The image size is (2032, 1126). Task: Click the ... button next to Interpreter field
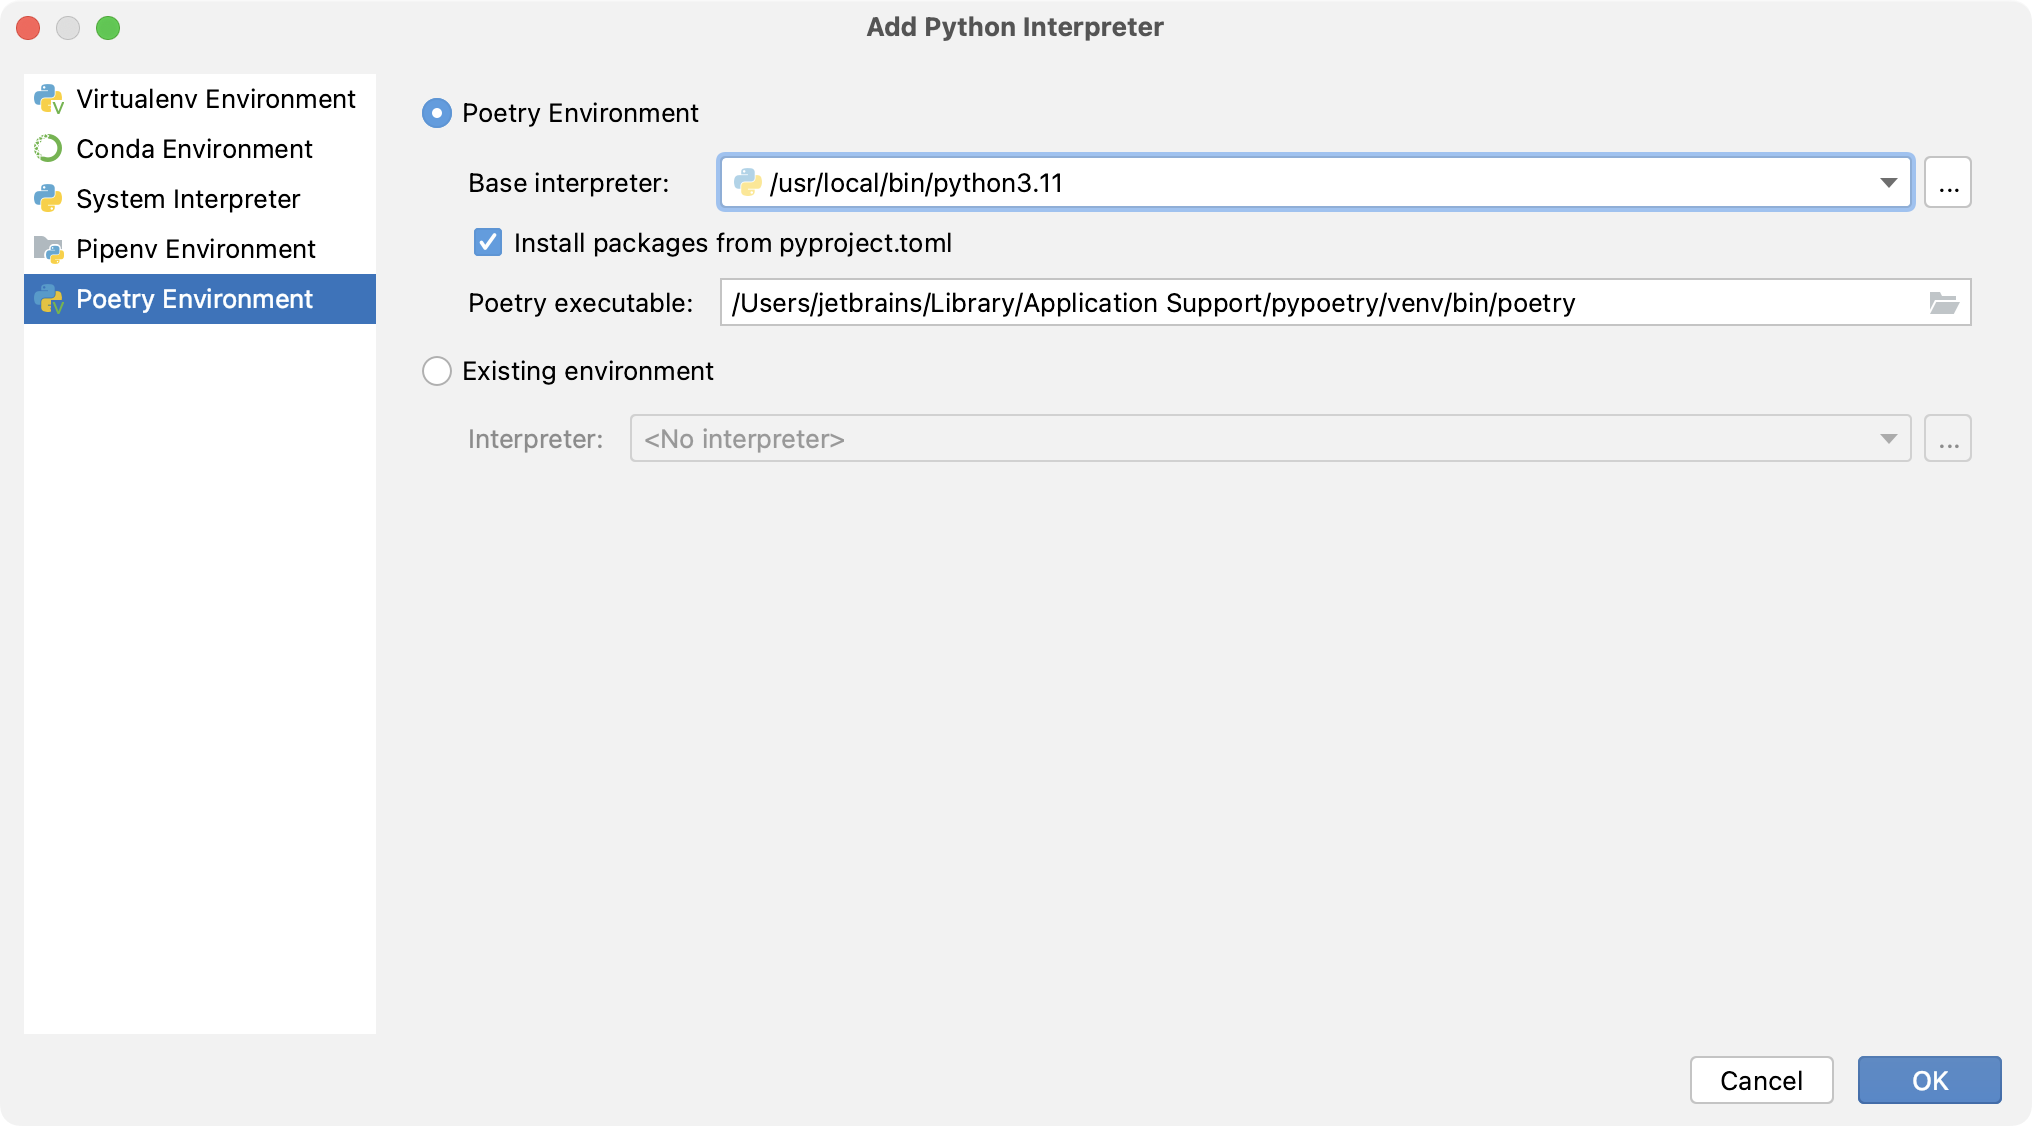pyautogui.click(x=1949, y=438)
